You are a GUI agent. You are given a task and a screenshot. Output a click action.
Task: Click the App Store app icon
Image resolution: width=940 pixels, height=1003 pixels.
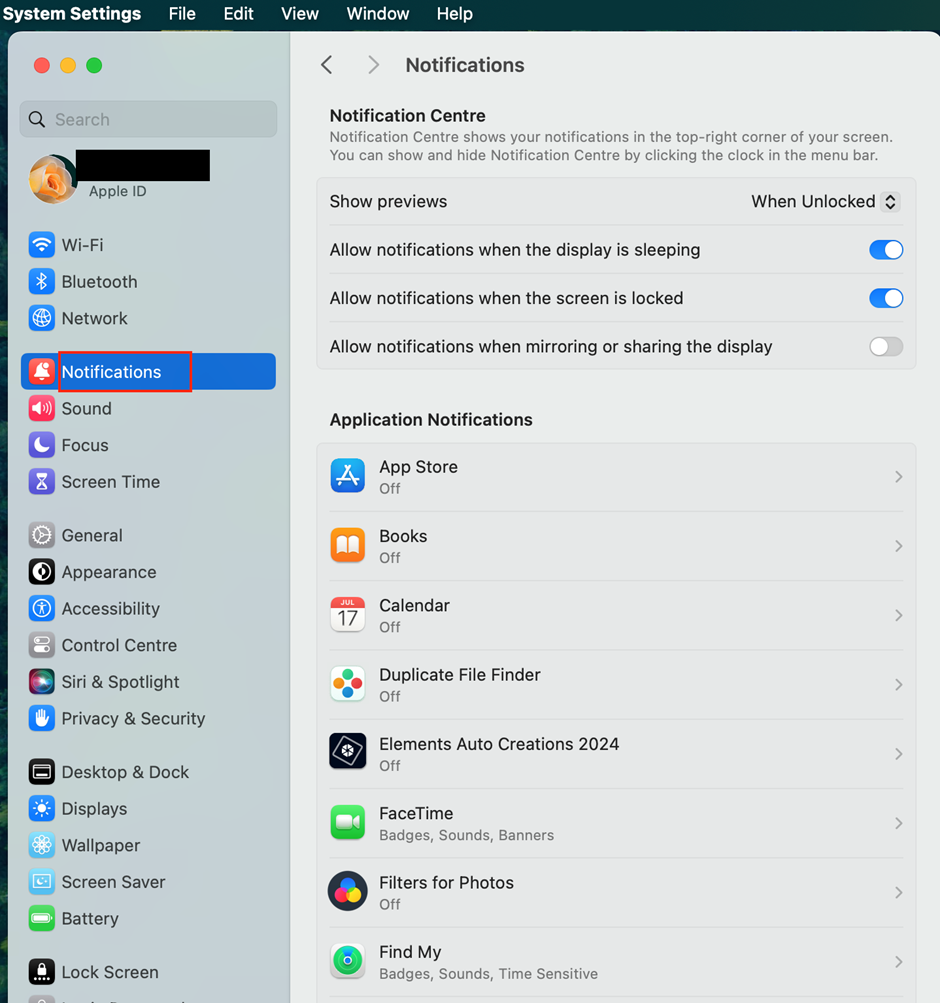[x=348, y=475]
